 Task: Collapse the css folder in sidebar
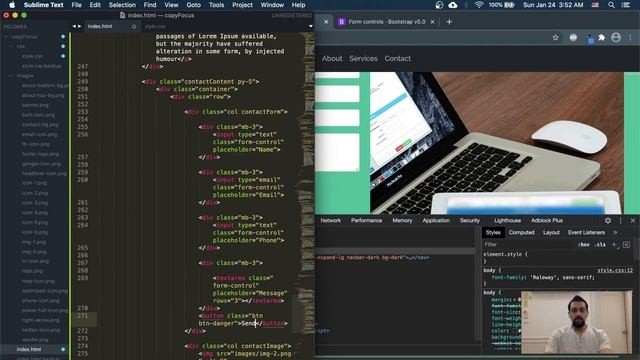tap(11, 46)
